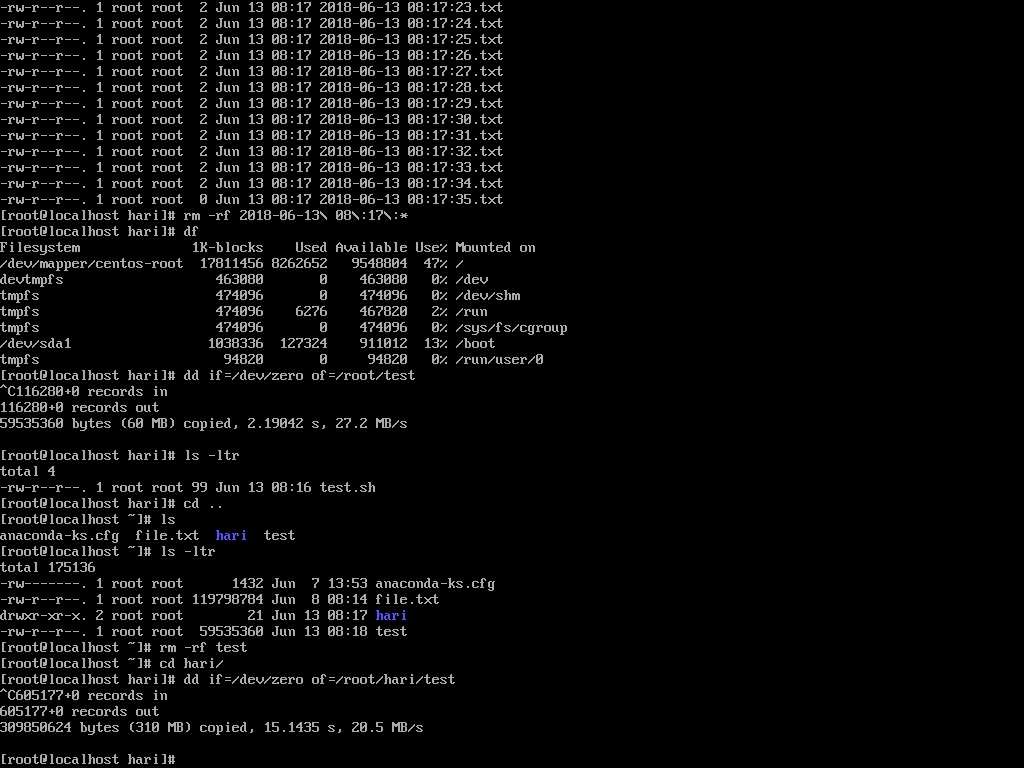Click the Available column header in the df table
Image resolution: width=1024 pixels, height=768 pixels.
(x=371, y=248)
